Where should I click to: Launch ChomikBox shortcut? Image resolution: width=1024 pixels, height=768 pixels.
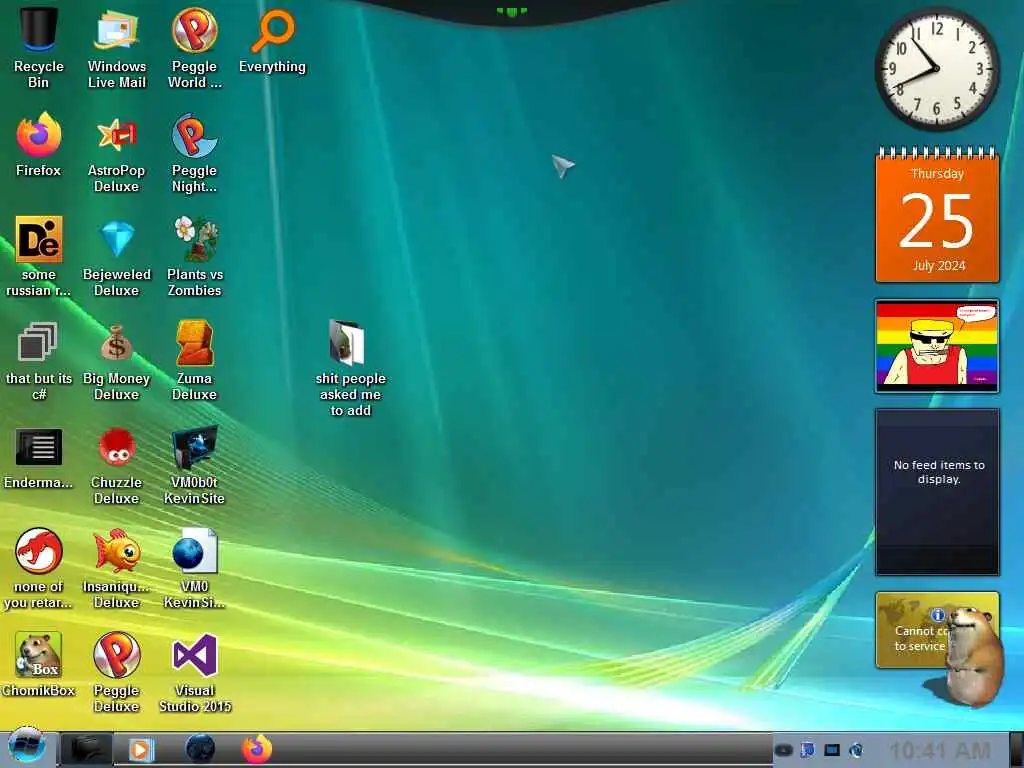tap(39, 664)
